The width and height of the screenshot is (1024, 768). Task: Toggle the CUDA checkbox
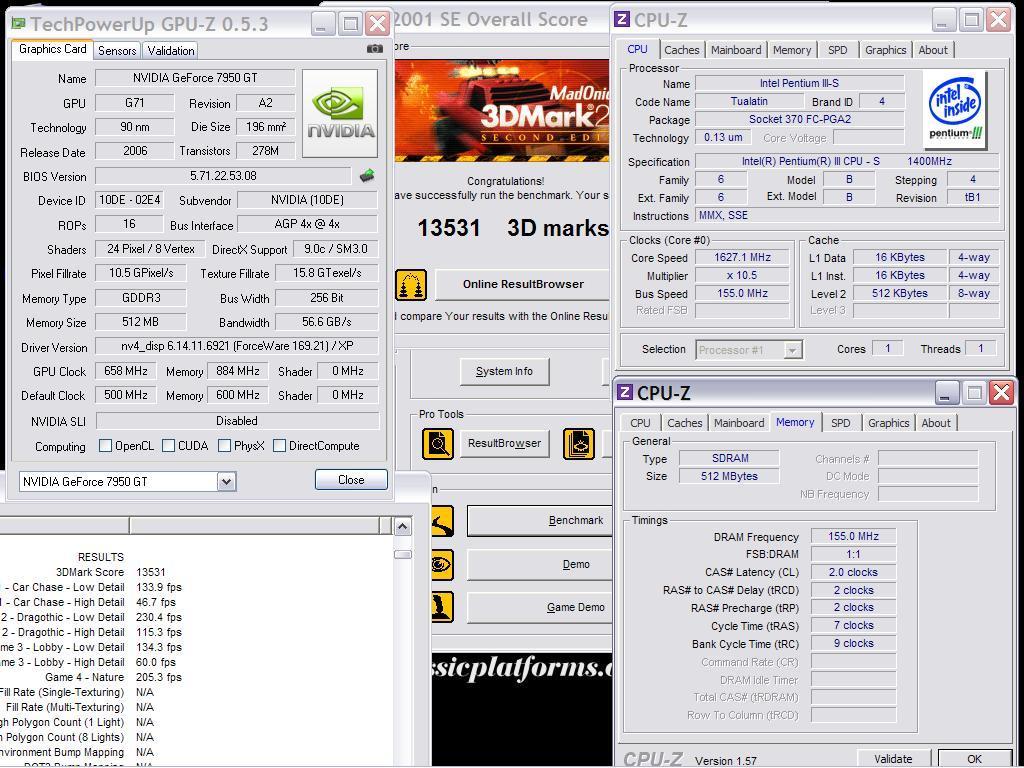tap(168, 446)
